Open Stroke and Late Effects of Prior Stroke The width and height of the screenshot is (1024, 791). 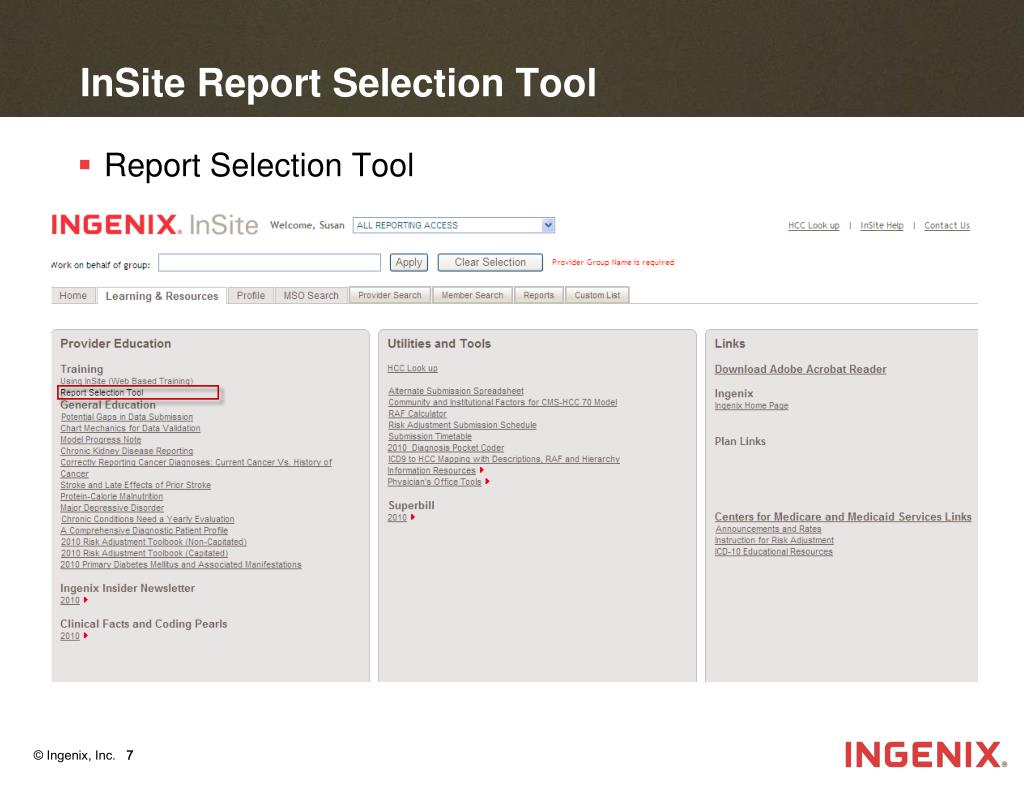136,485
